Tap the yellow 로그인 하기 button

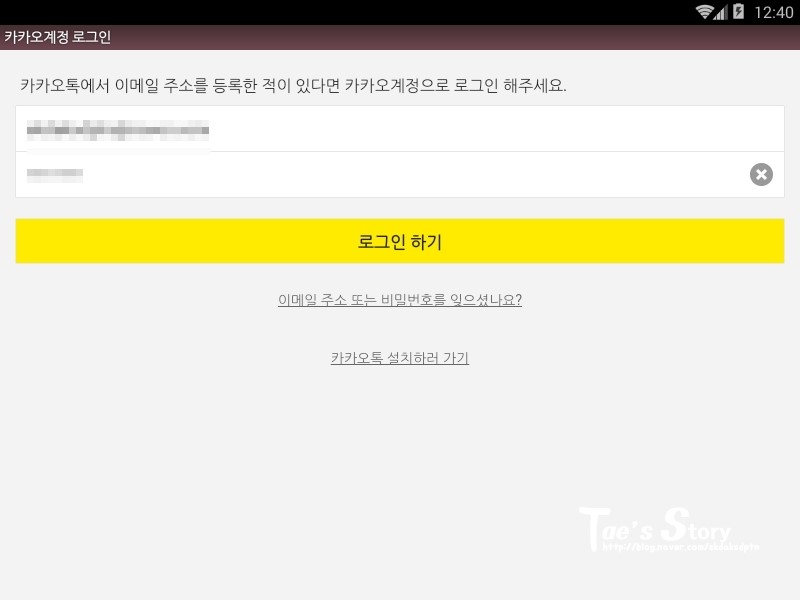399,241
